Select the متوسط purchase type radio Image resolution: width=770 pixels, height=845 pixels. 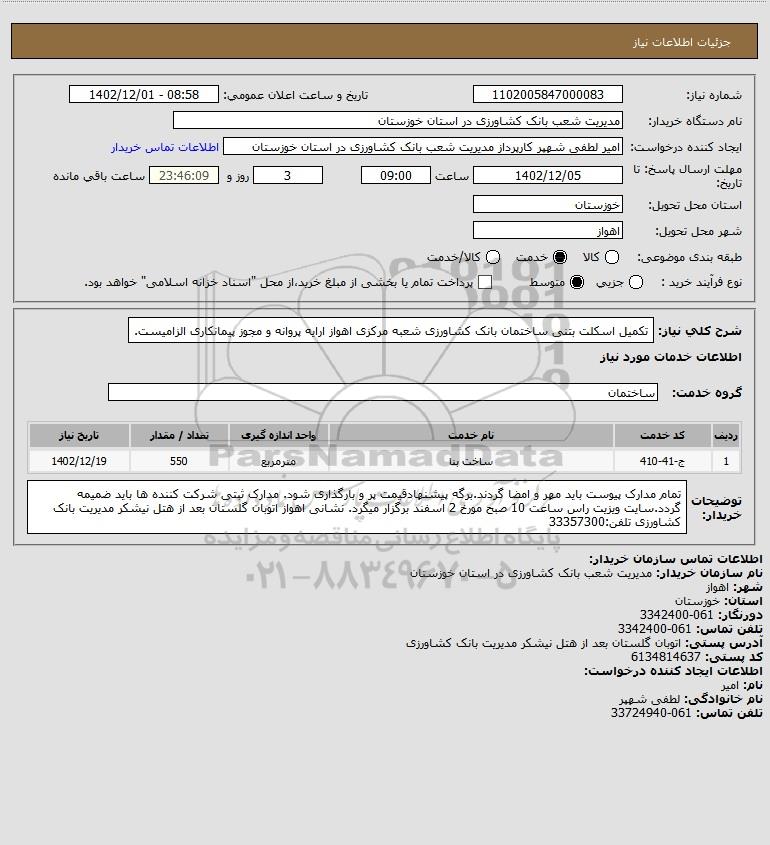point(577,282)
